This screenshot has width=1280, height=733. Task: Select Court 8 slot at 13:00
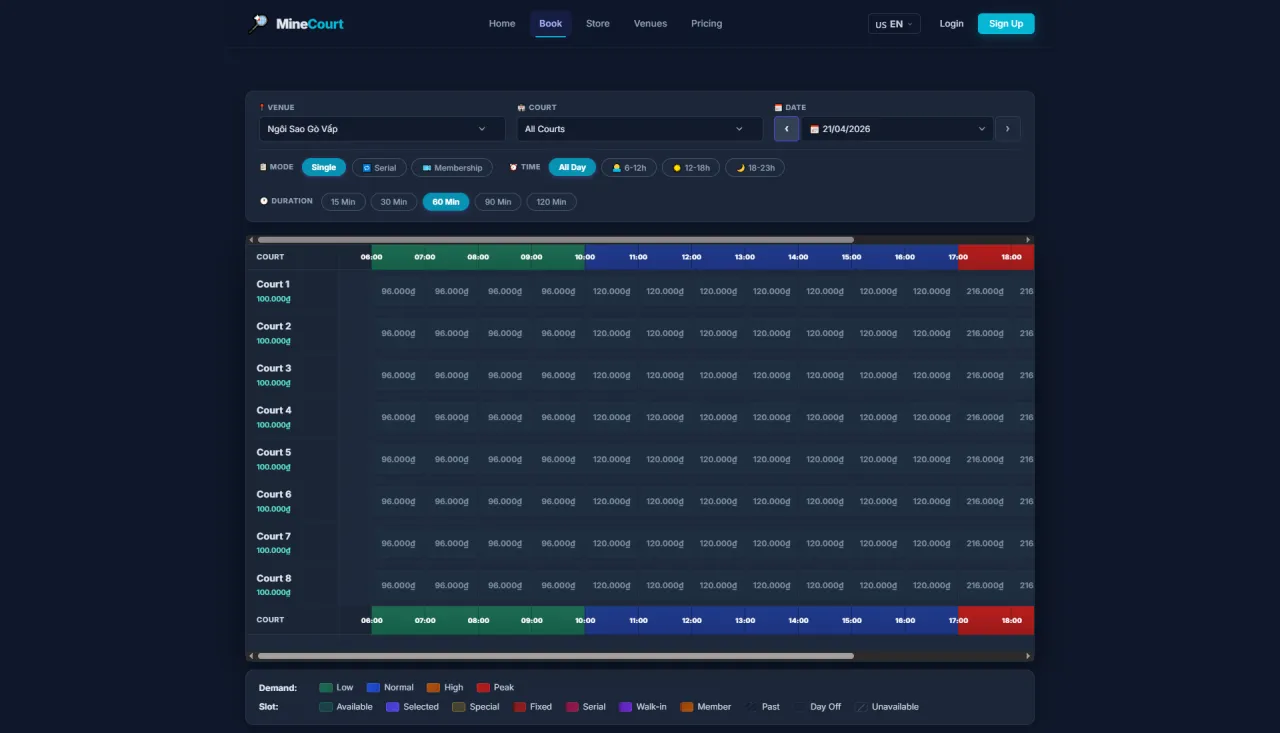(x=771, y=585)
